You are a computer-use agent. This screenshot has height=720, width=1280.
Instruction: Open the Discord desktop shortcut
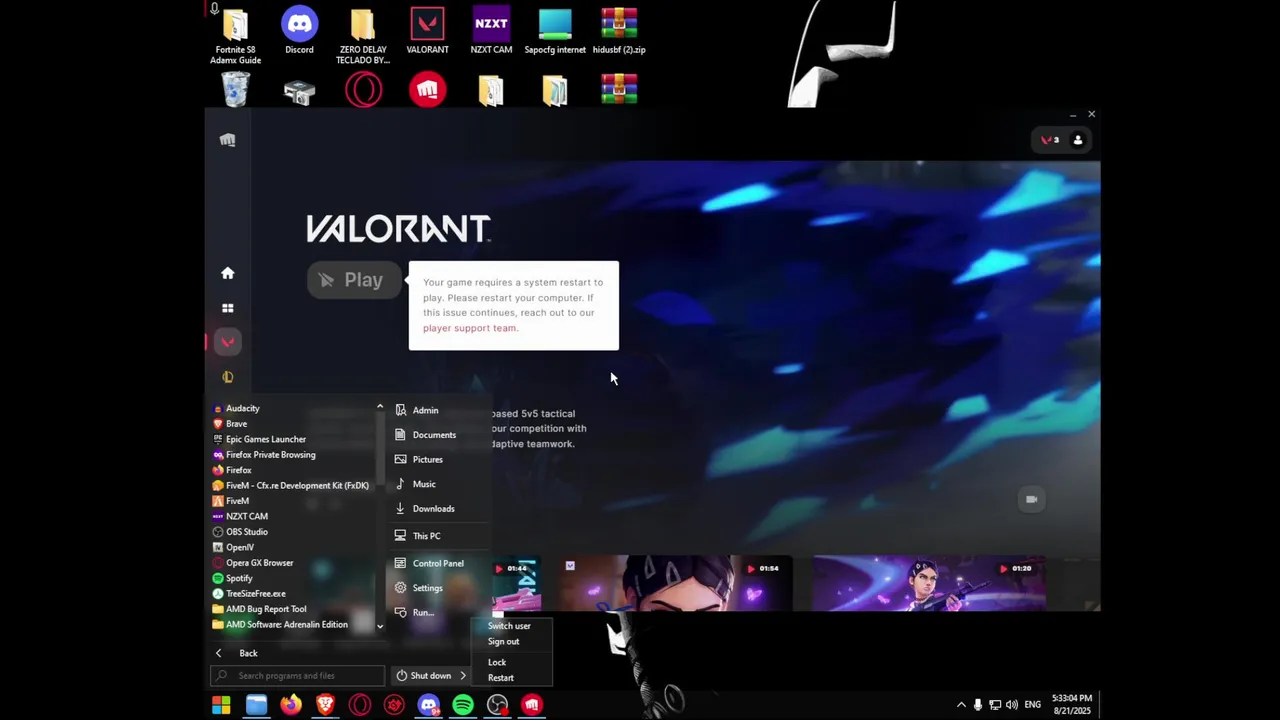[x=299, y=31]
